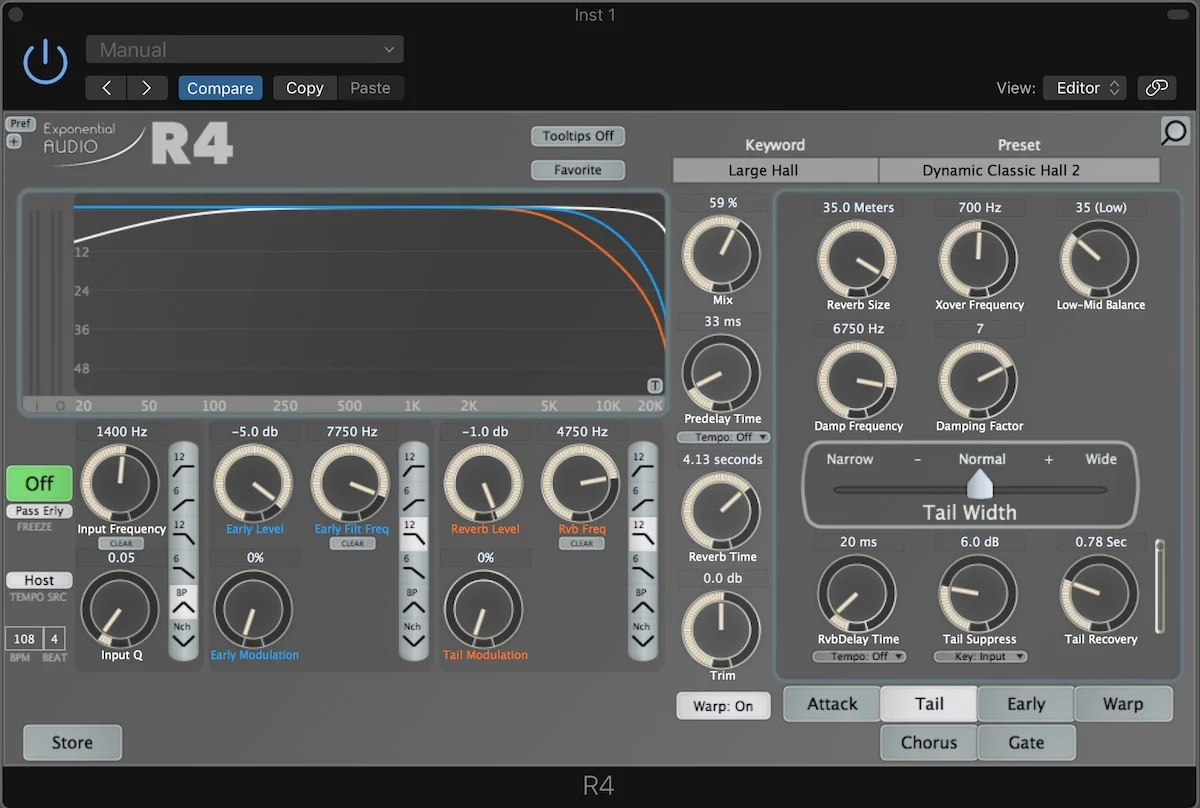The height and width of the screenshot is (808, 1200).
Task: Select Nch notch for Reverb filter
Action: (642, 635)
